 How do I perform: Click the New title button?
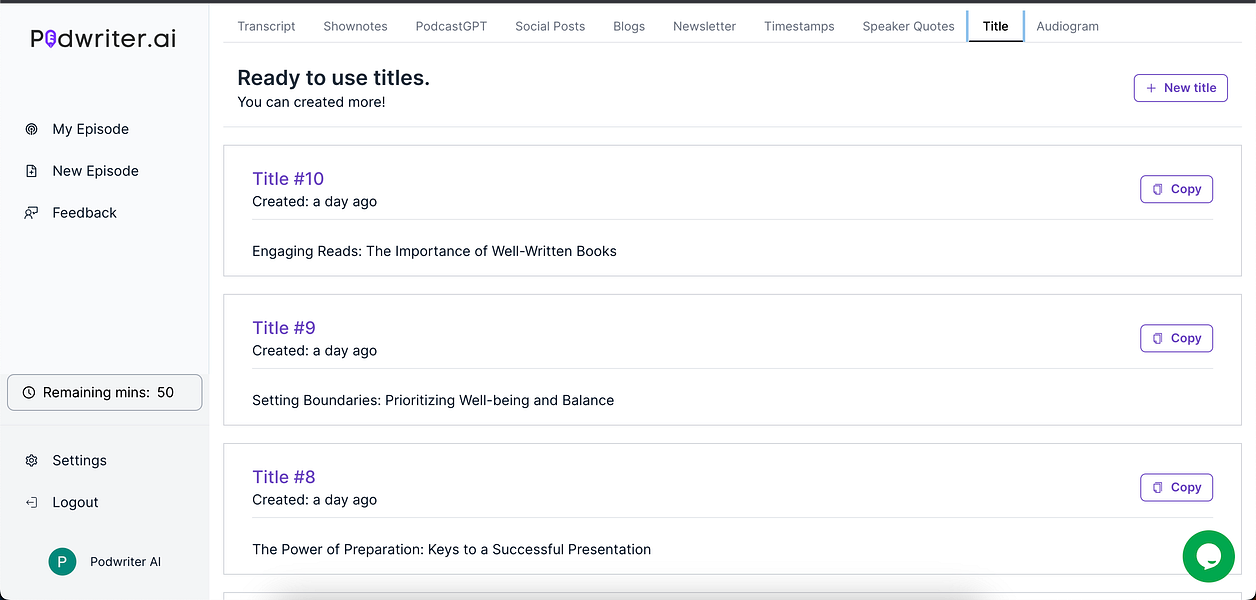tap(1181, 88)
